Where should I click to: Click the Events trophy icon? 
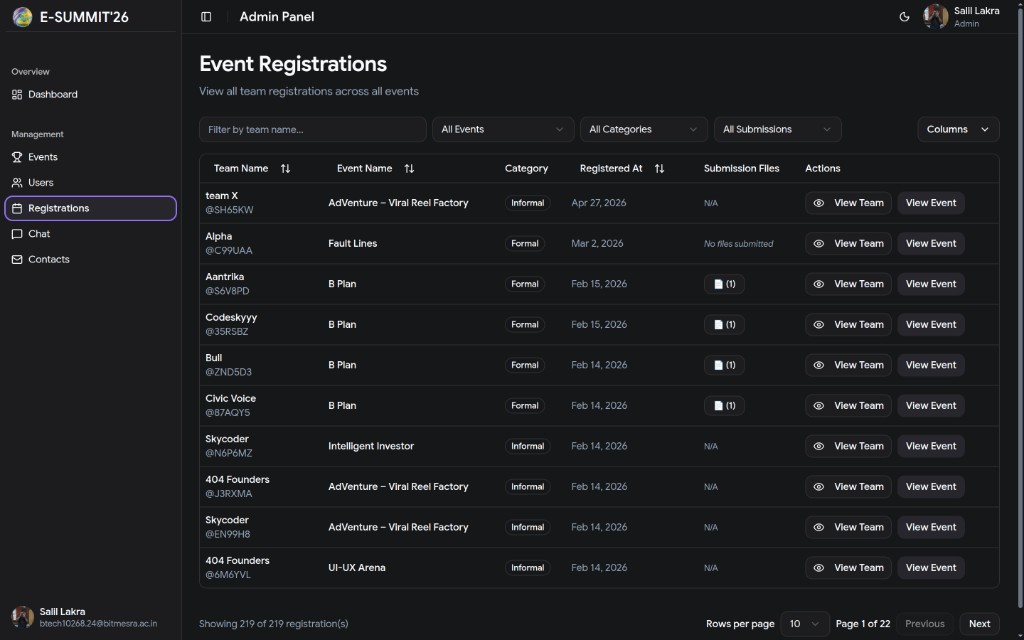click(x=17, y=157)
